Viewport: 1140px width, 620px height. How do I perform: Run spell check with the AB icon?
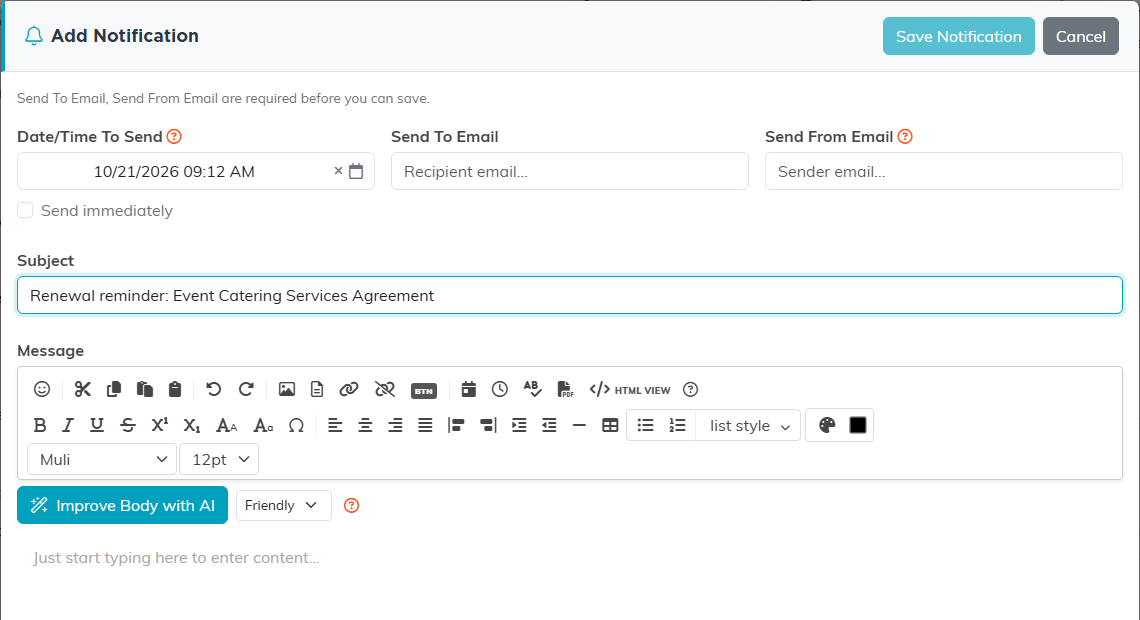532,390
